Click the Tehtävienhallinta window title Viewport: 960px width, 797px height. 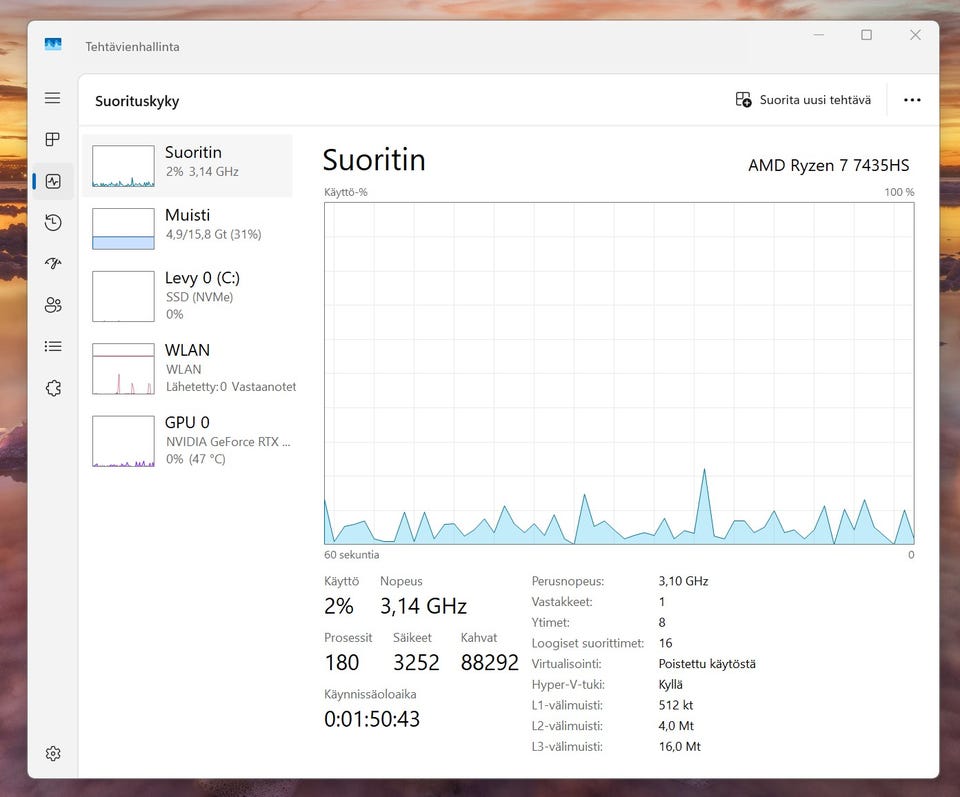coord(132,47)
